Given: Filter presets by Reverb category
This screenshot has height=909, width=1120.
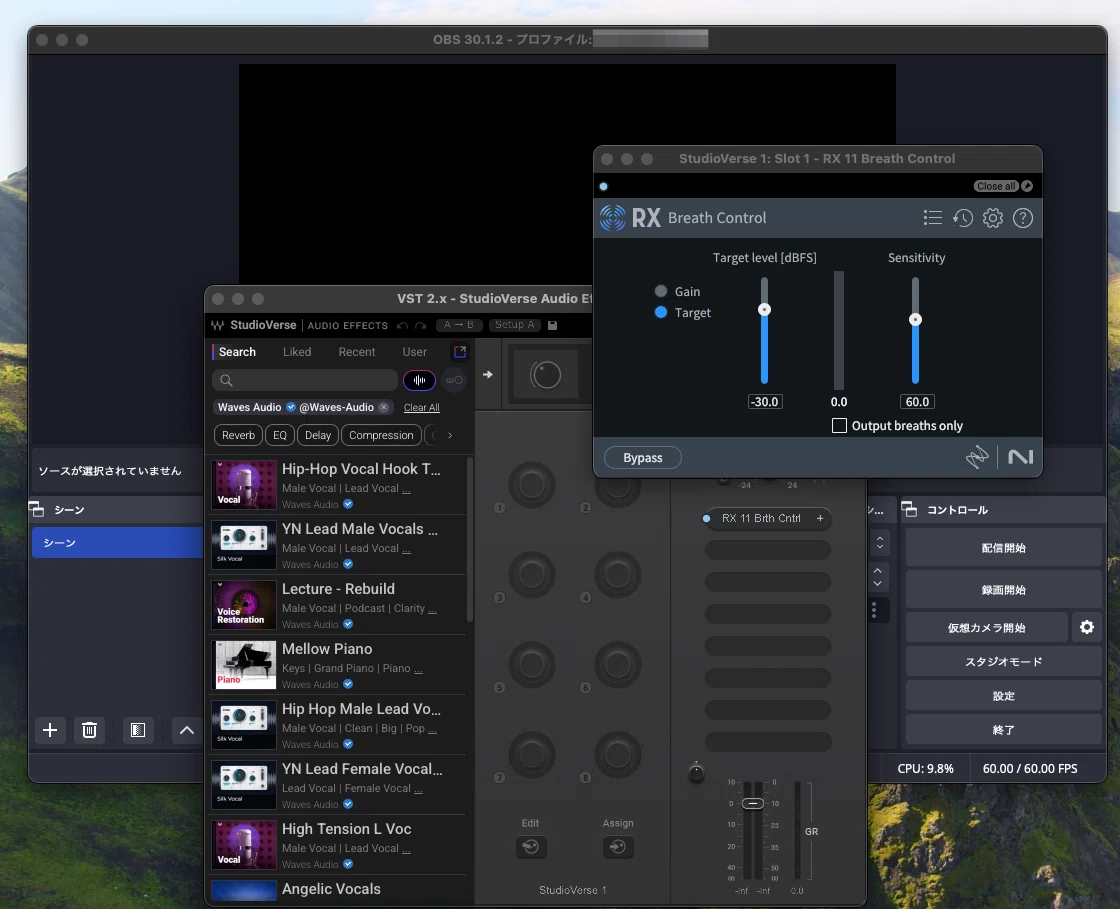Looking at the screenshot, I should click(x=238, y=435).
